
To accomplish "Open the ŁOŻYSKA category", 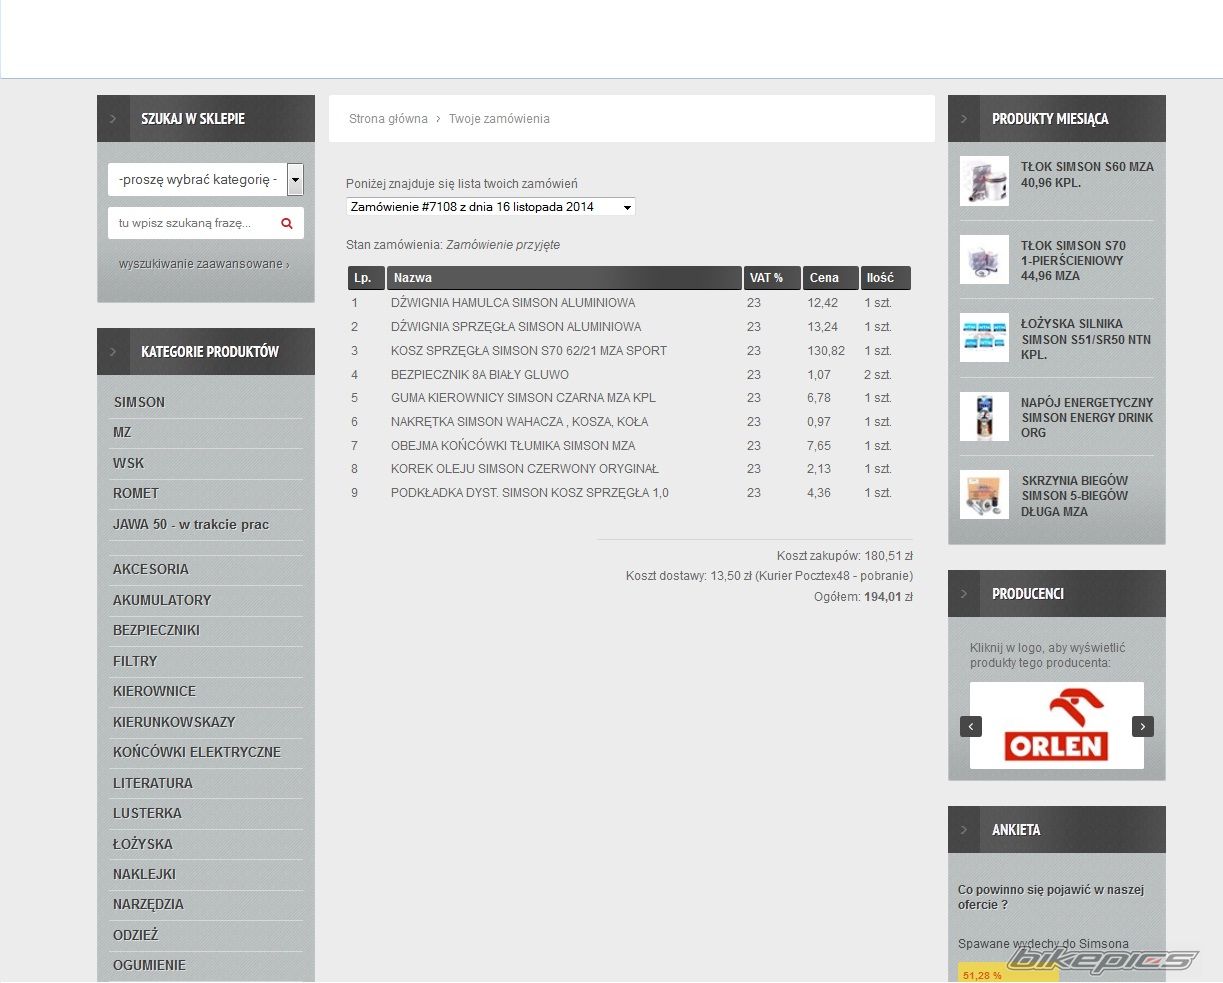I will coord(143,844).
